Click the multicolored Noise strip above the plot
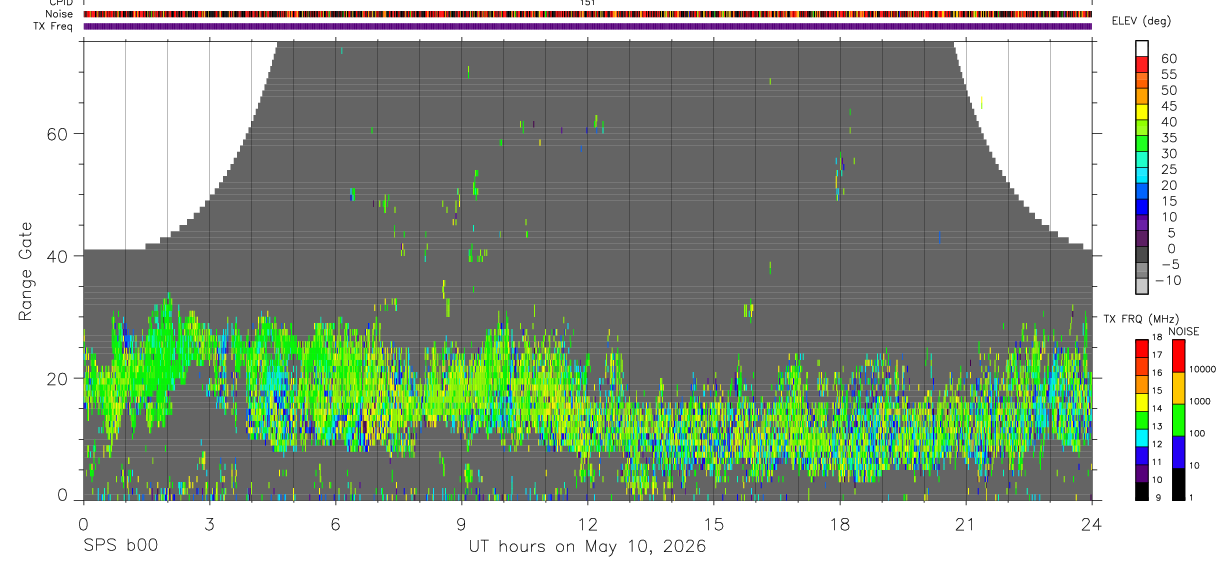Screen dimensions: 1228x567 (x=587, y=14)
